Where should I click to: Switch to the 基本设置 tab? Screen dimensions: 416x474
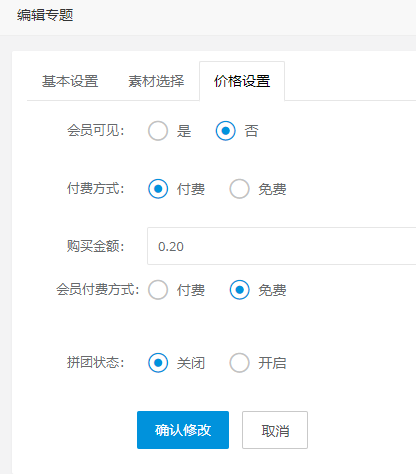(x=70, y=81)
